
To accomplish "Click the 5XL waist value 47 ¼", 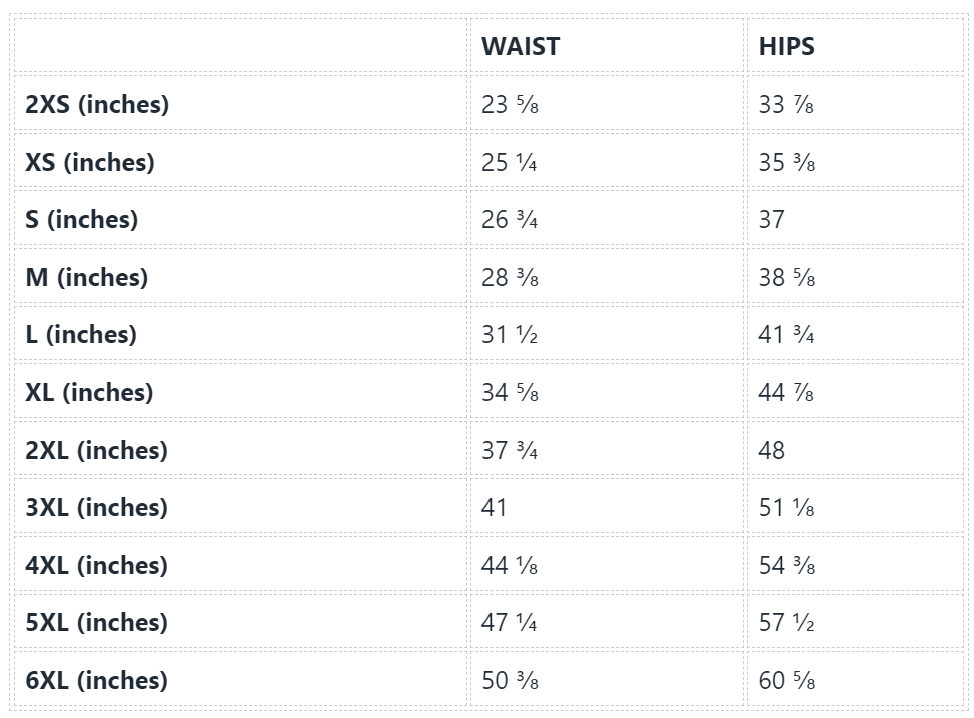I will tap(510, 622).
